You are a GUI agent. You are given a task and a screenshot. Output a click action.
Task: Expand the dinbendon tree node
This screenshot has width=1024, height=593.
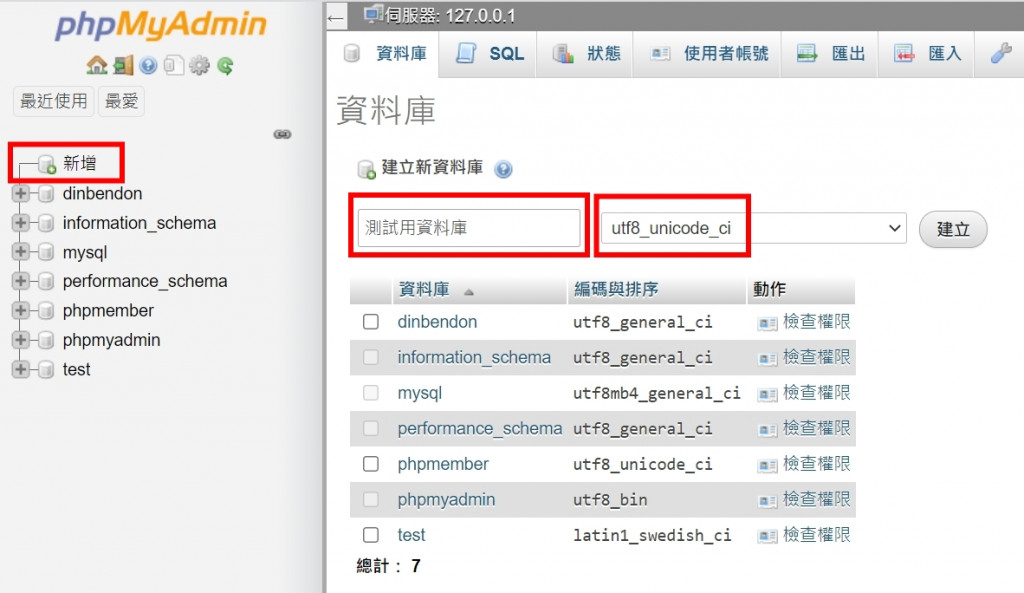click(x=20, y=193)
